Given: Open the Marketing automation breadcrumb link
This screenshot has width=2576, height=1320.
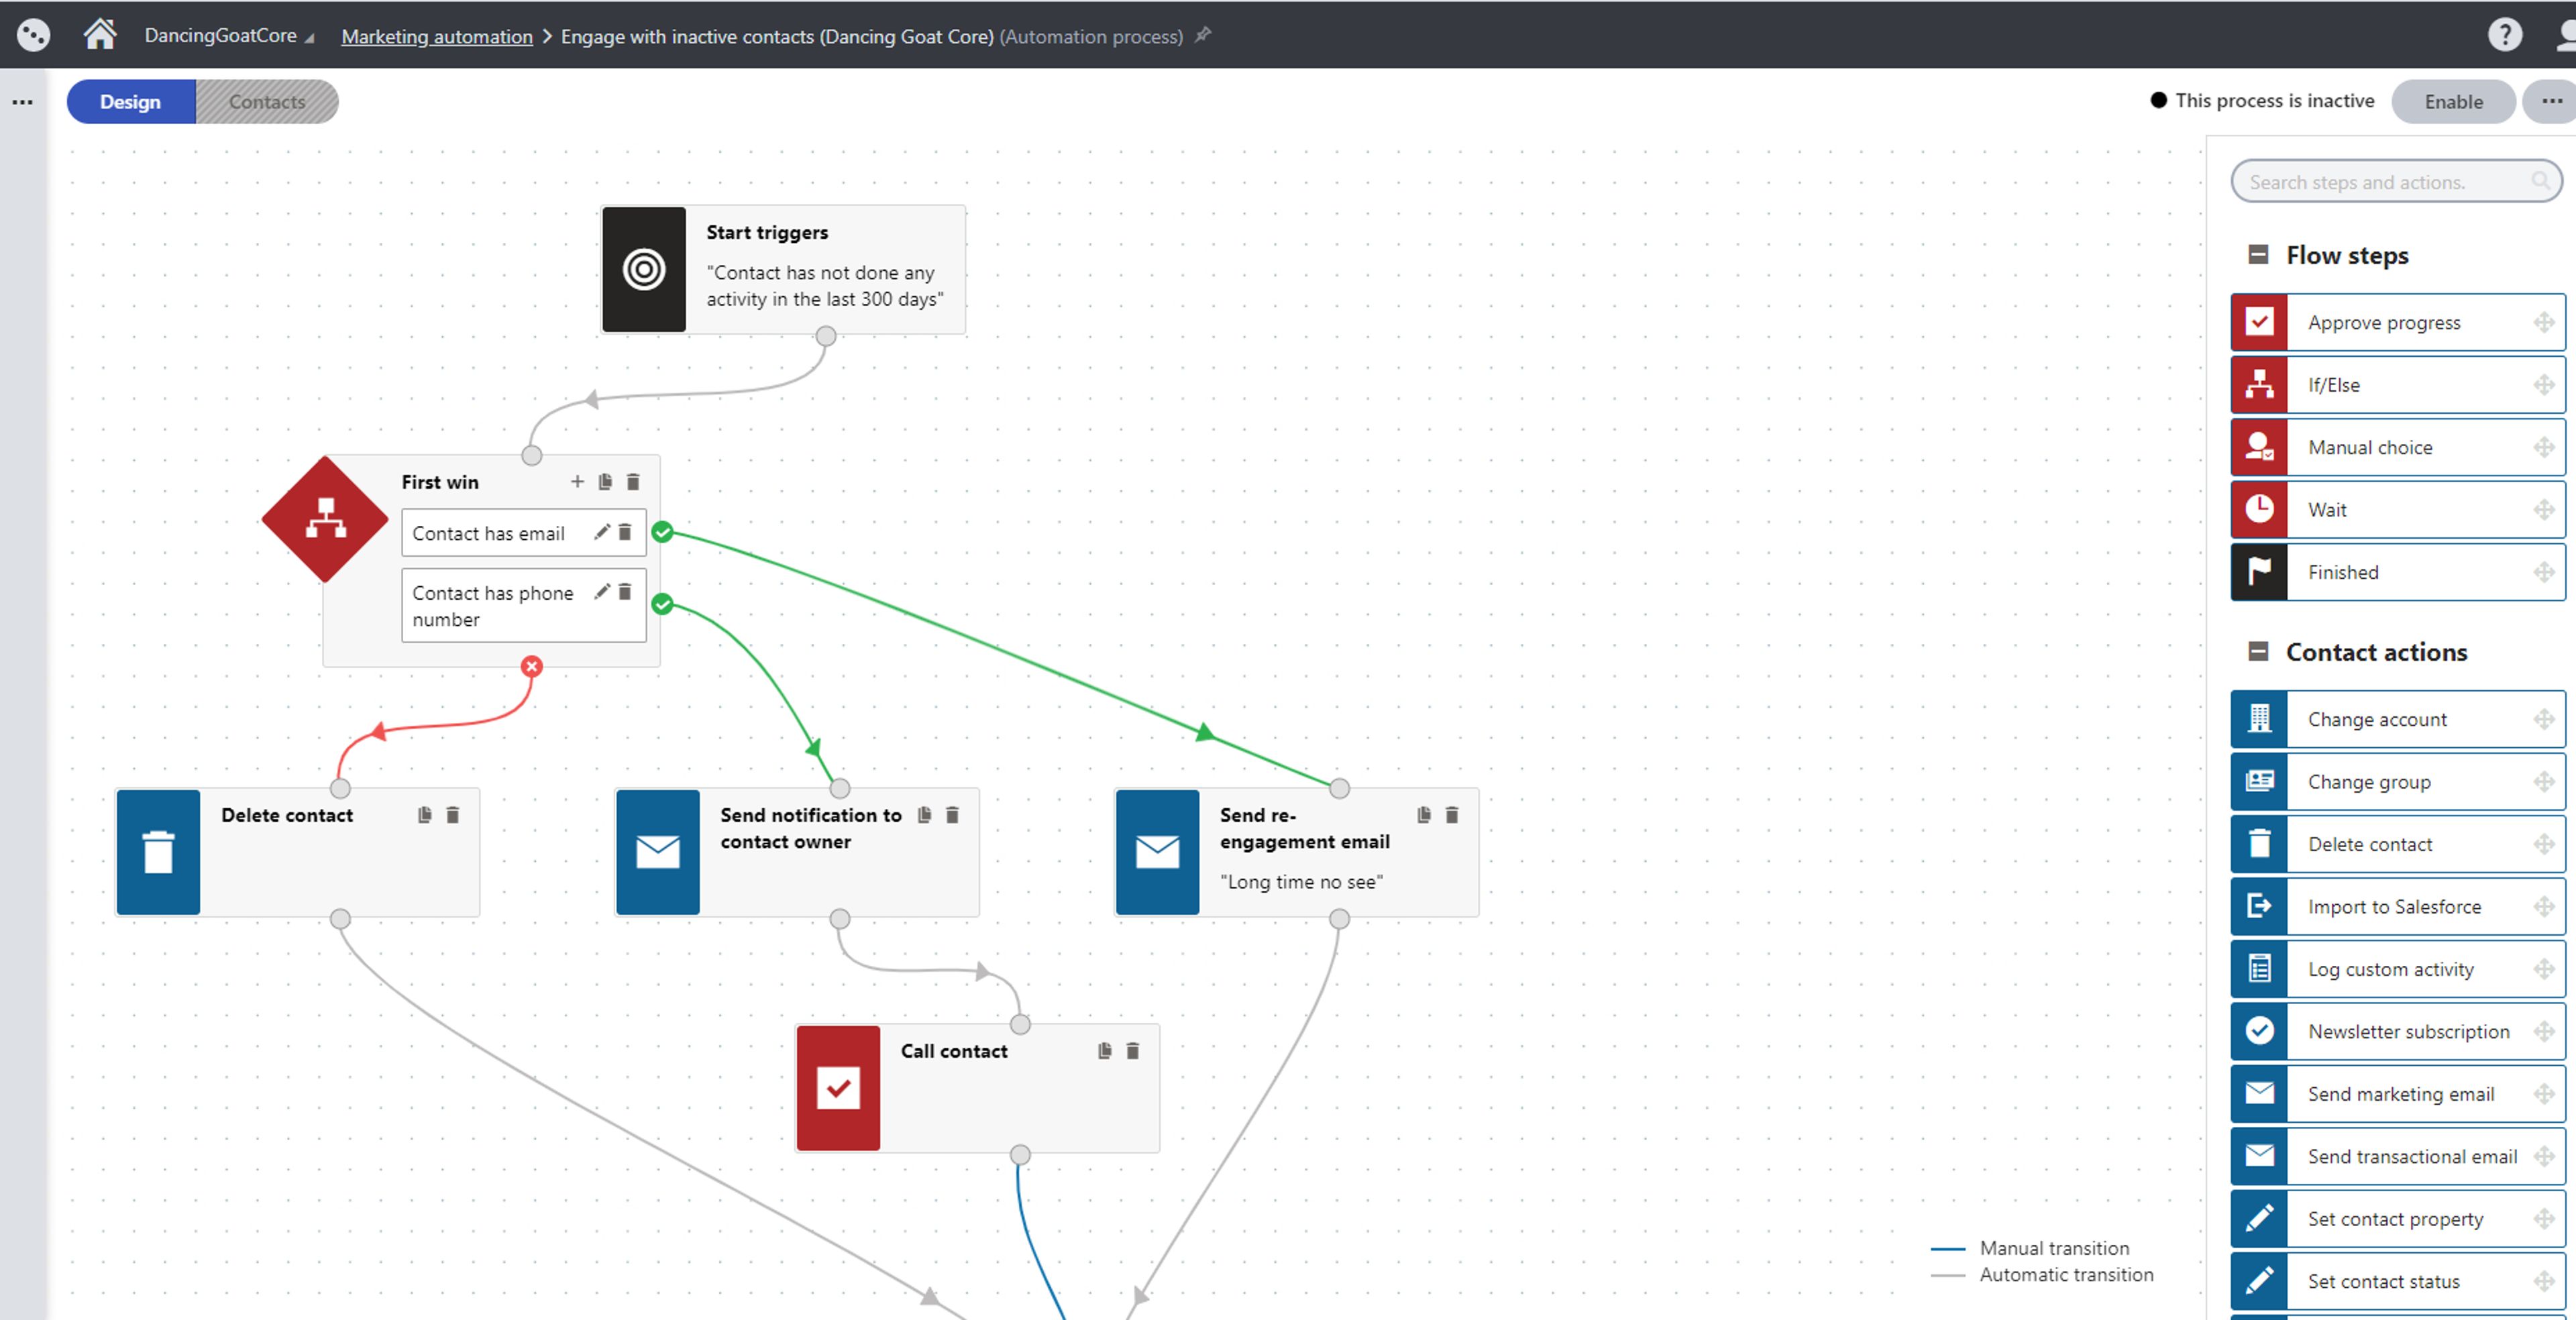Looking at the screenshot, I should 437,36.
